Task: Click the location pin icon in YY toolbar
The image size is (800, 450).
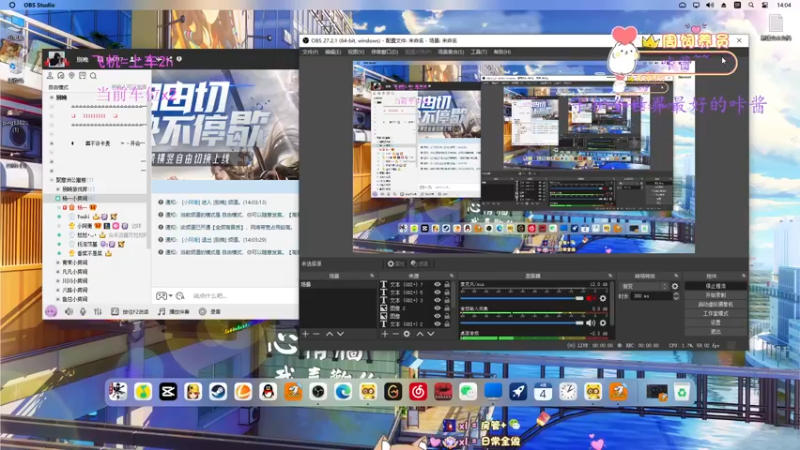Action: tap(71, 76)
